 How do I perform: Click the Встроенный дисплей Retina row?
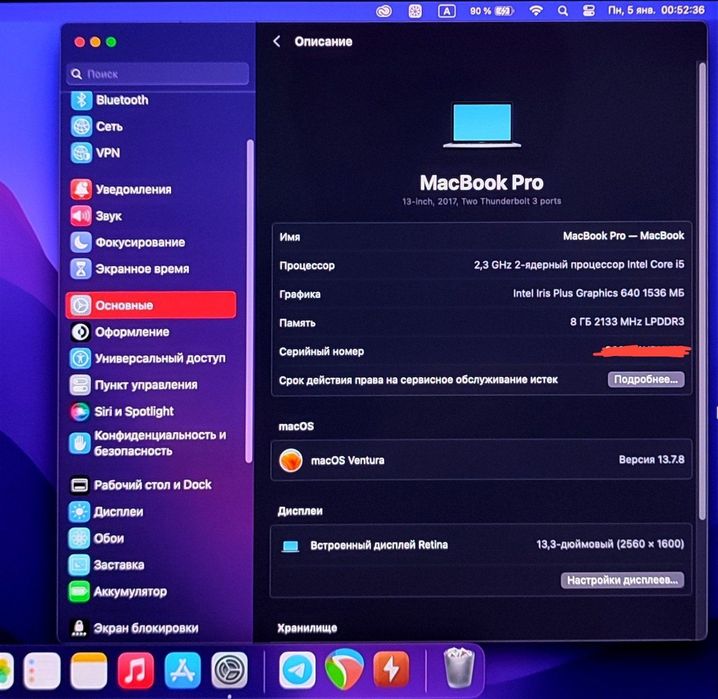tap(481, 545)
